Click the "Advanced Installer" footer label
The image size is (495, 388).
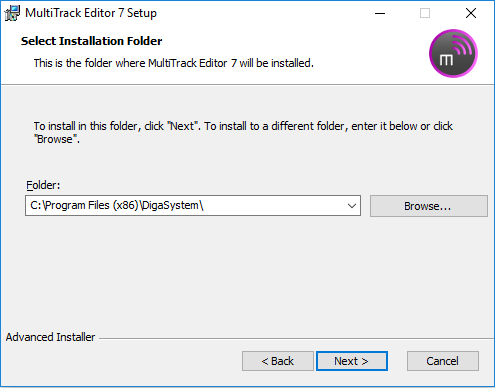[50, 337]
